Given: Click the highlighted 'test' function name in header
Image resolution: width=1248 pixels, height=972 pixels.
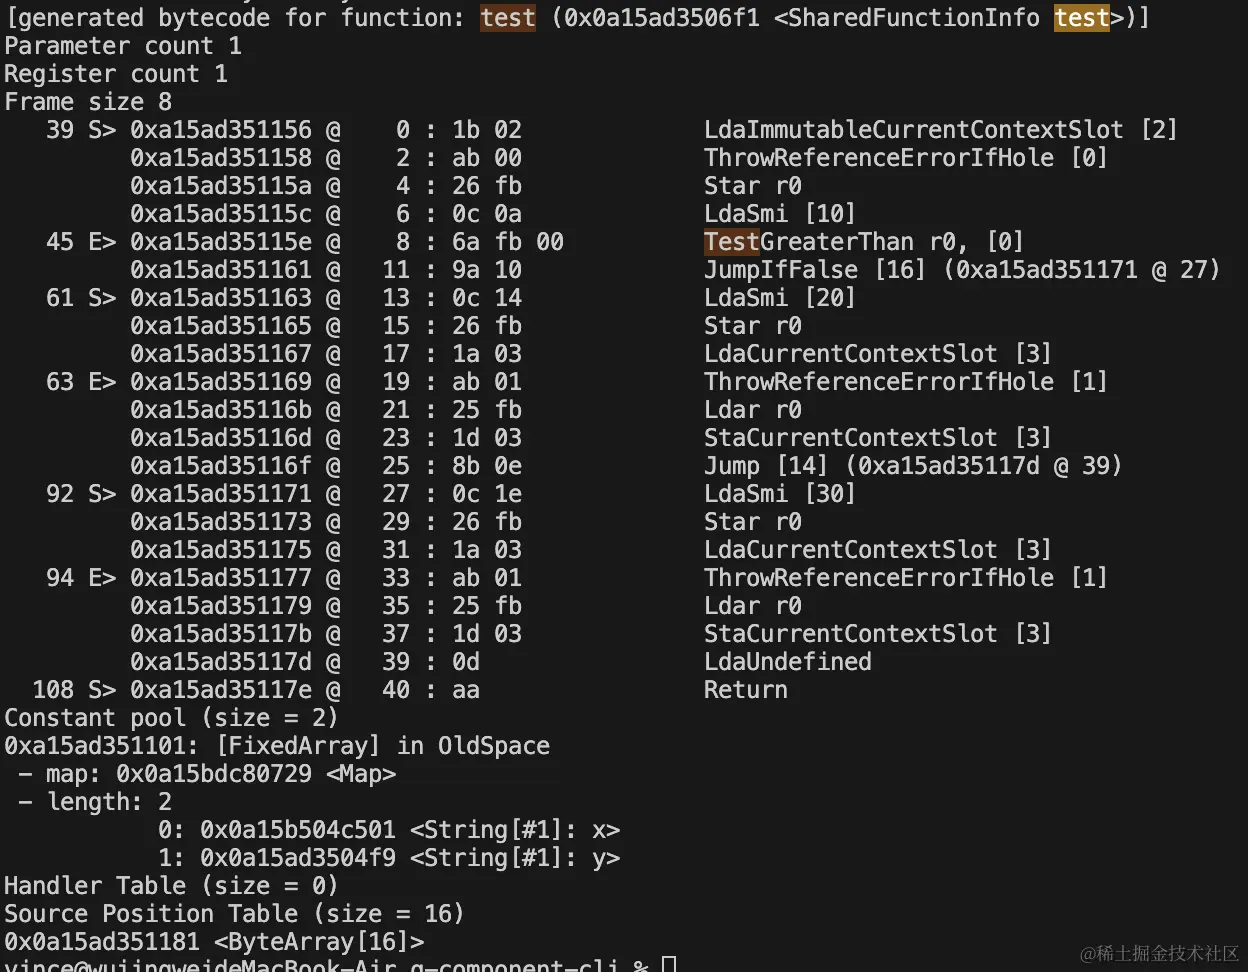Looking at the screenshot, I should [x=508, y=18].
